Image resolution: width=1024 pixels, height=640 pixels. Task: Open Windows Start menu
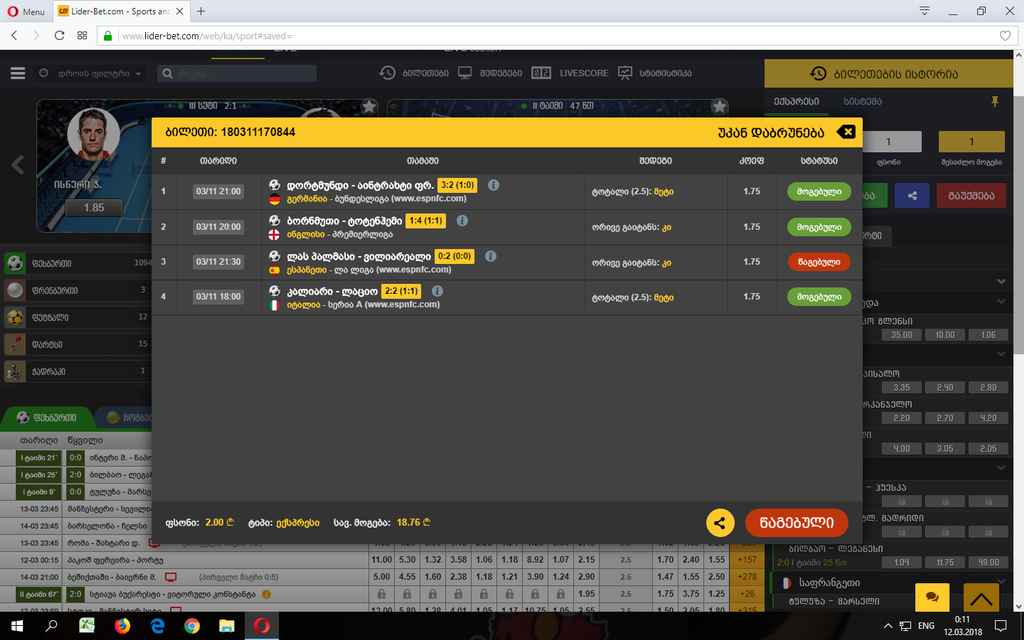click(x=17, y=626)
